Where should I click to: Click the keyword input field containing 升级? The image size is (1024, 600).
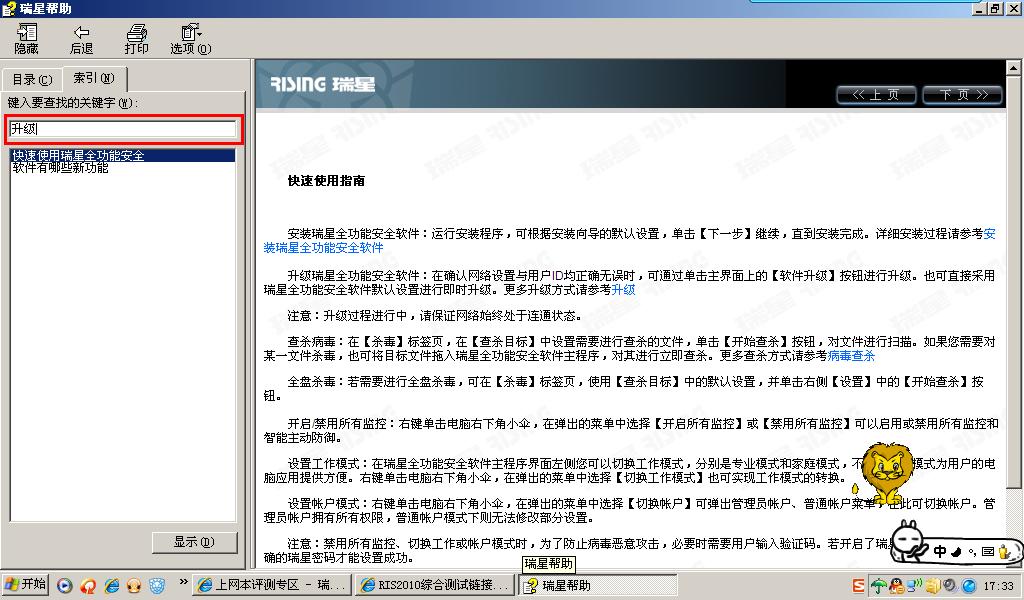coord(123,129)
